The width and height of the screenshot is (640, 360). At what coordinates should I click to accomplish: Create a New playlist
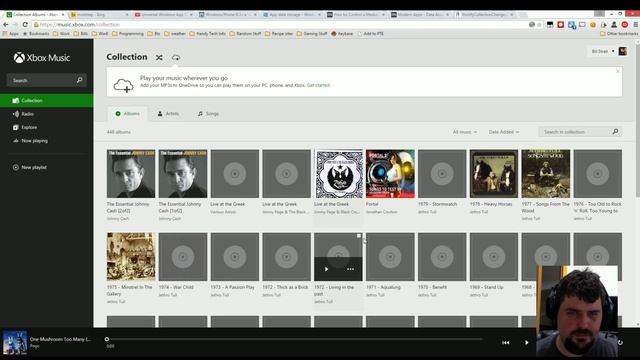(29, 167)
